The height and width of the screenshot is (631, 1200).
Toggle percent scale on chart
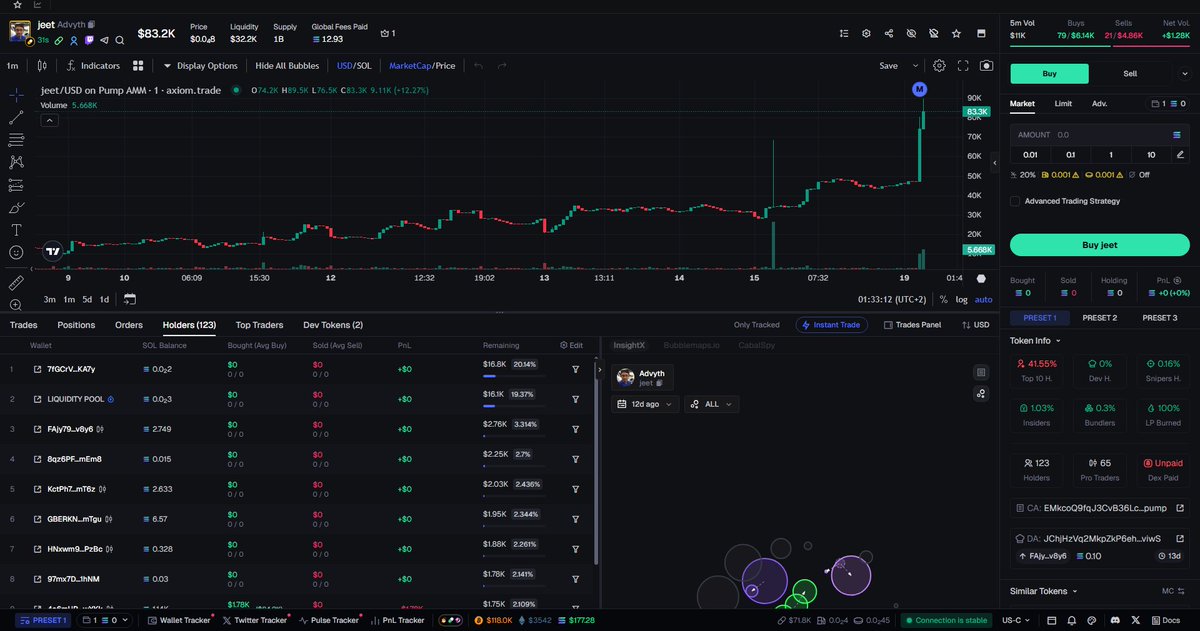point(943,299)
